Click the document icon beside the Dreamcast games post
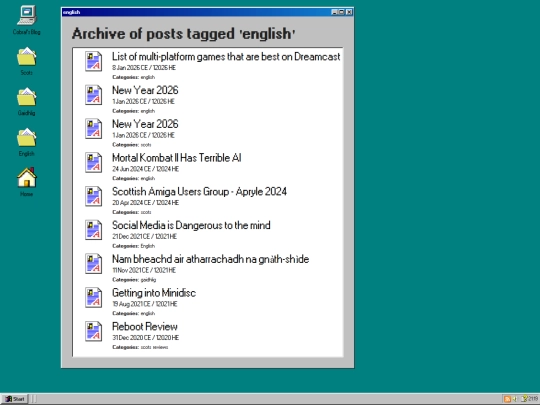 [x=94, y=61]
